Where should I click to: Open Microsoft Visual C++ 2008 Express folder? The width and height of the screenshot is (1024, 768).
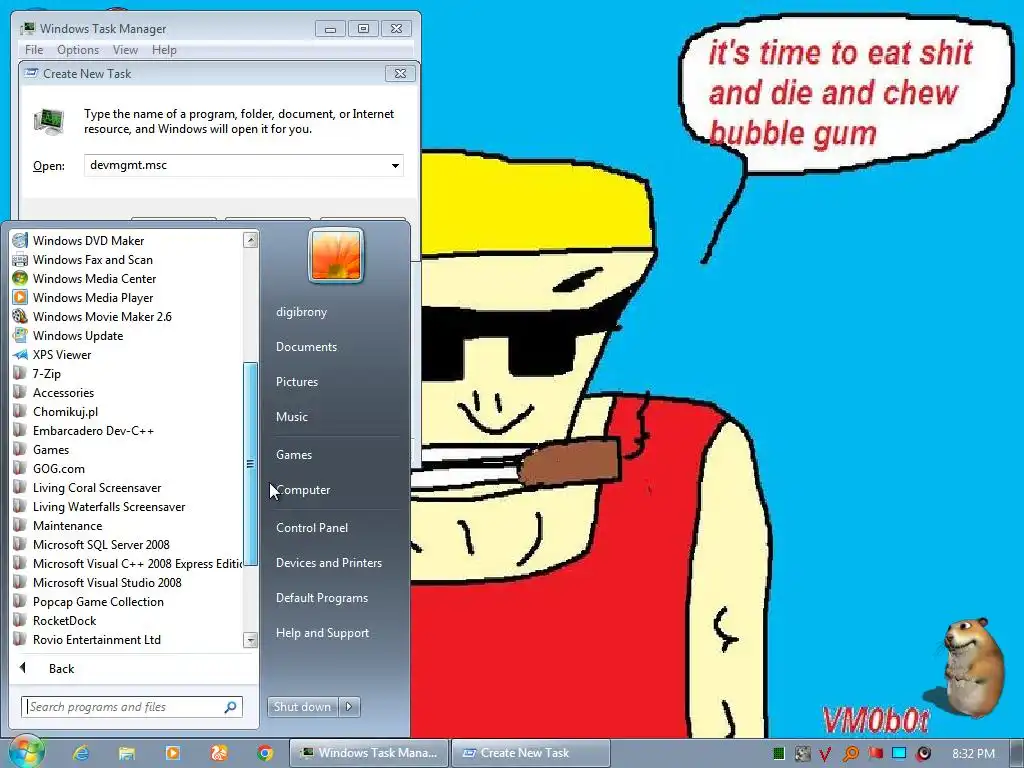[137, 563]
